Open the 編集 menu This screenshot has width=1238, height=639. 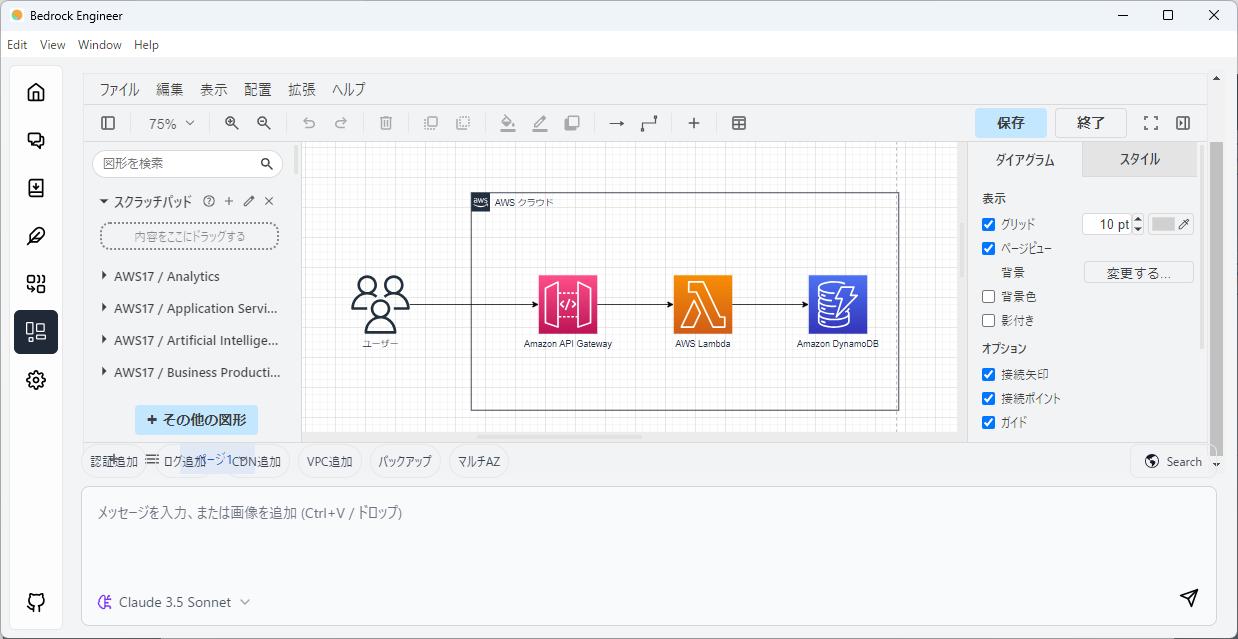point(170,89)
